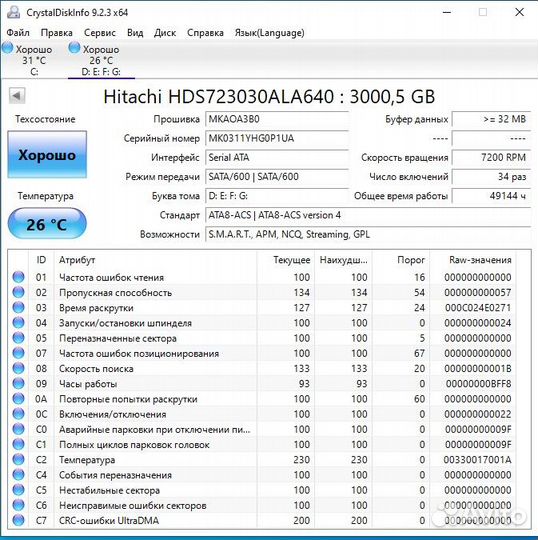Click the SATA/600 transfer mode field
The height and width of the screenshot is (540, 538).
[x=277, y=177]
